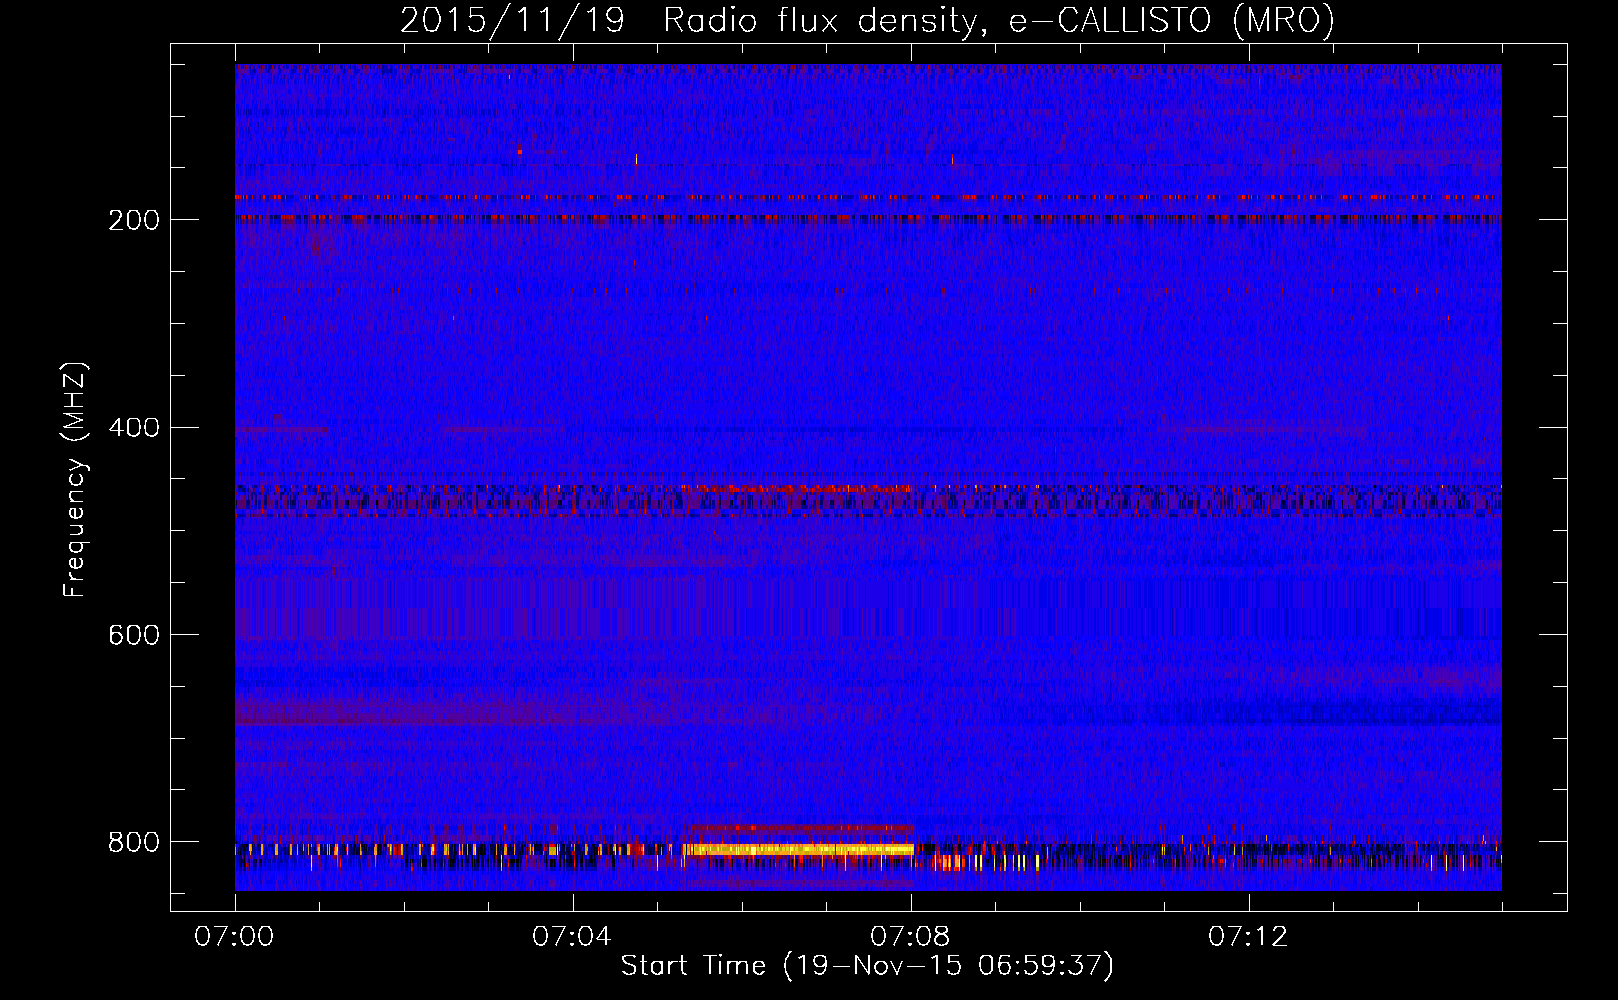Click the "400" frequency tick label
The width and height of the screenshot is (1618, 1000).
tap(133, 428)
